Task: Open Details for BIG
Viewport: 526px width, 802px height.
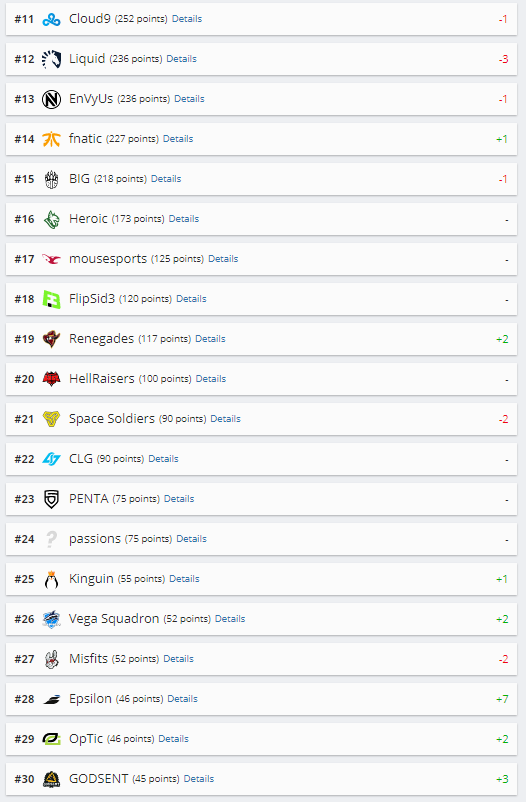Action: click(166, 179)
